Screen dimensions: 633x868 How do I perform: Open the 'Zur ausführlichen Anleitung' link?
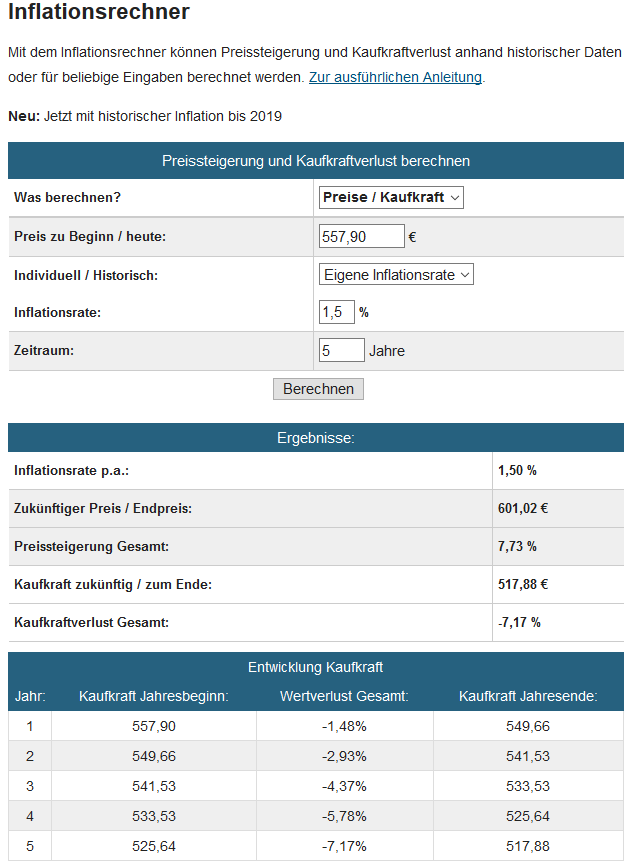[x=395, y=77]
